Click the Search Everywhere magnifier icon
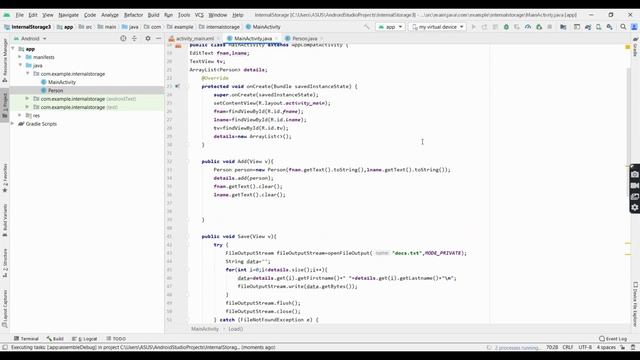This screenshot has height=360, width=640. pos(623,27)
